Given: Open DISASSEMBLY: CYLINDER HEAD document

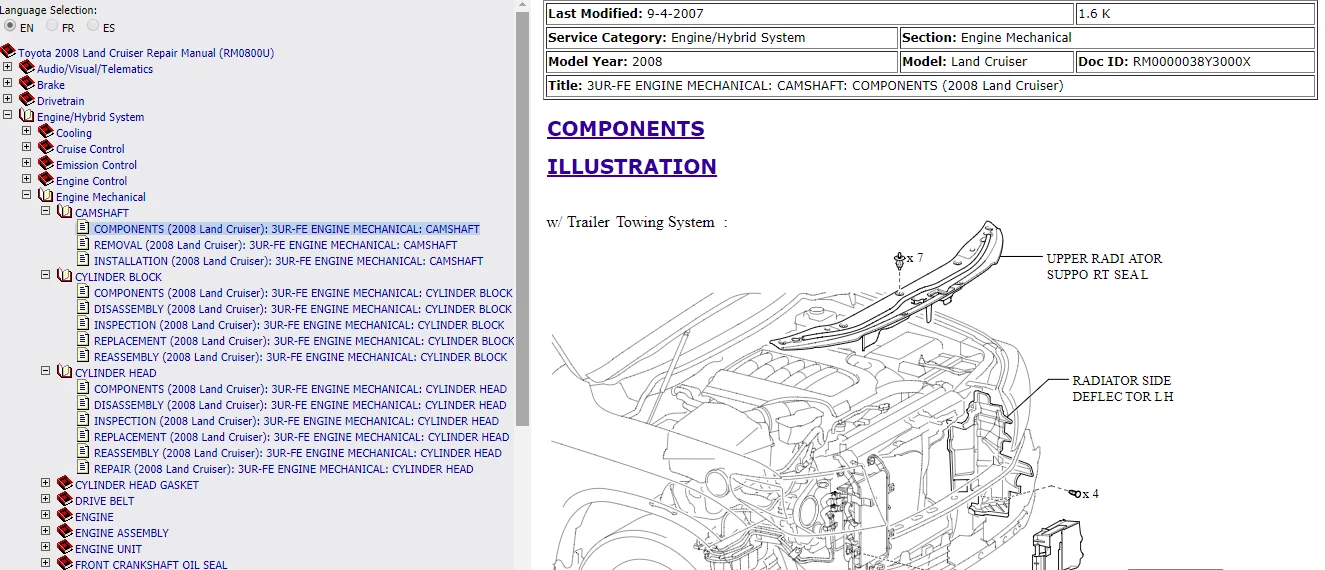Looking at the screenshot, I should tap(300, 405).
